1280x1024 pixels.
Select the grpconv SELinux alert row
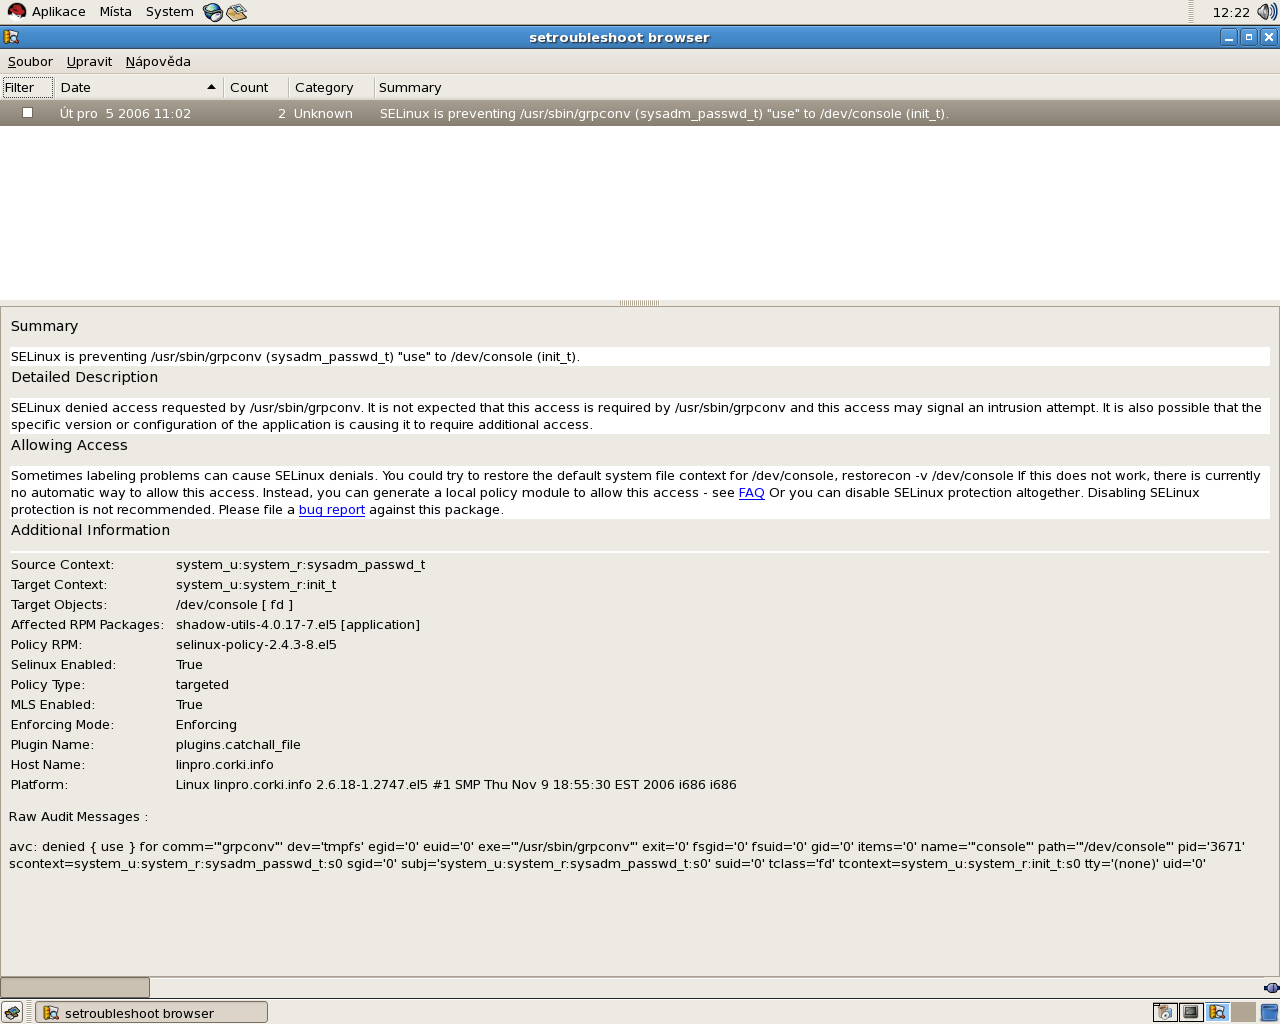pyautogui.click(x=600, y=113)
